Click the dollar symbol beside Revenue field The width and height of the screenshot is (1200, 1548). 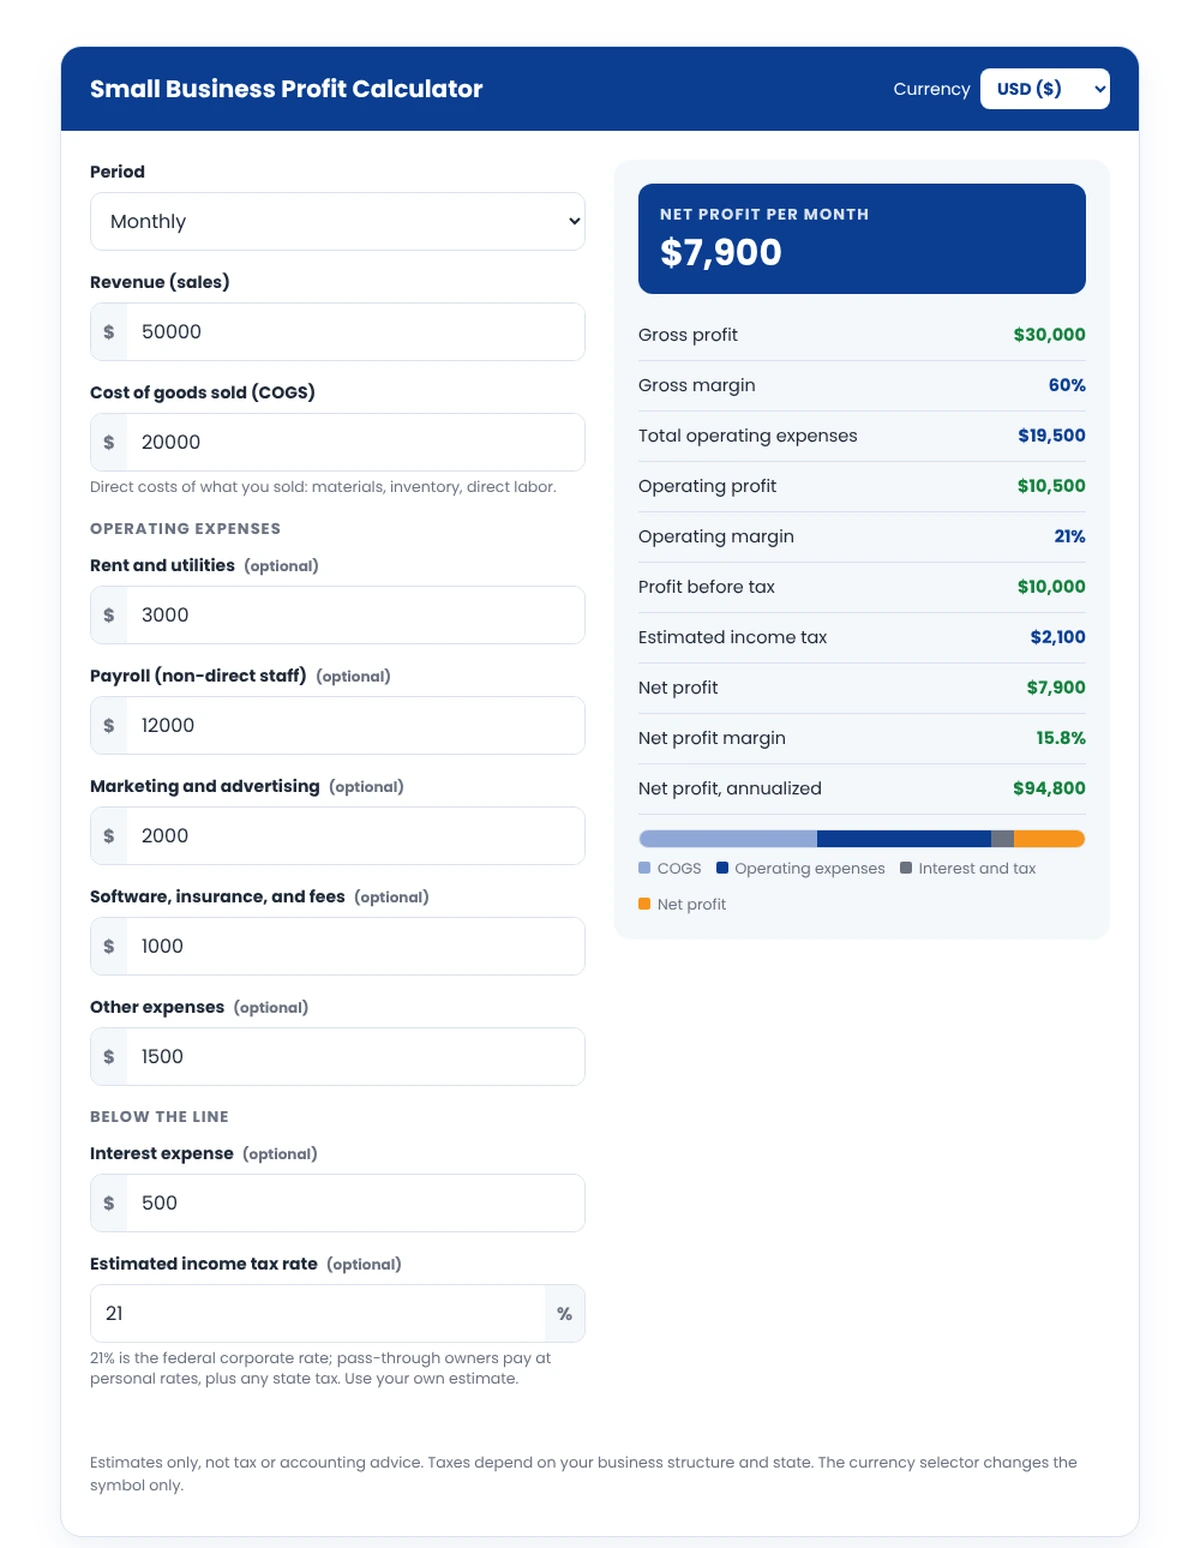(109, 332)
